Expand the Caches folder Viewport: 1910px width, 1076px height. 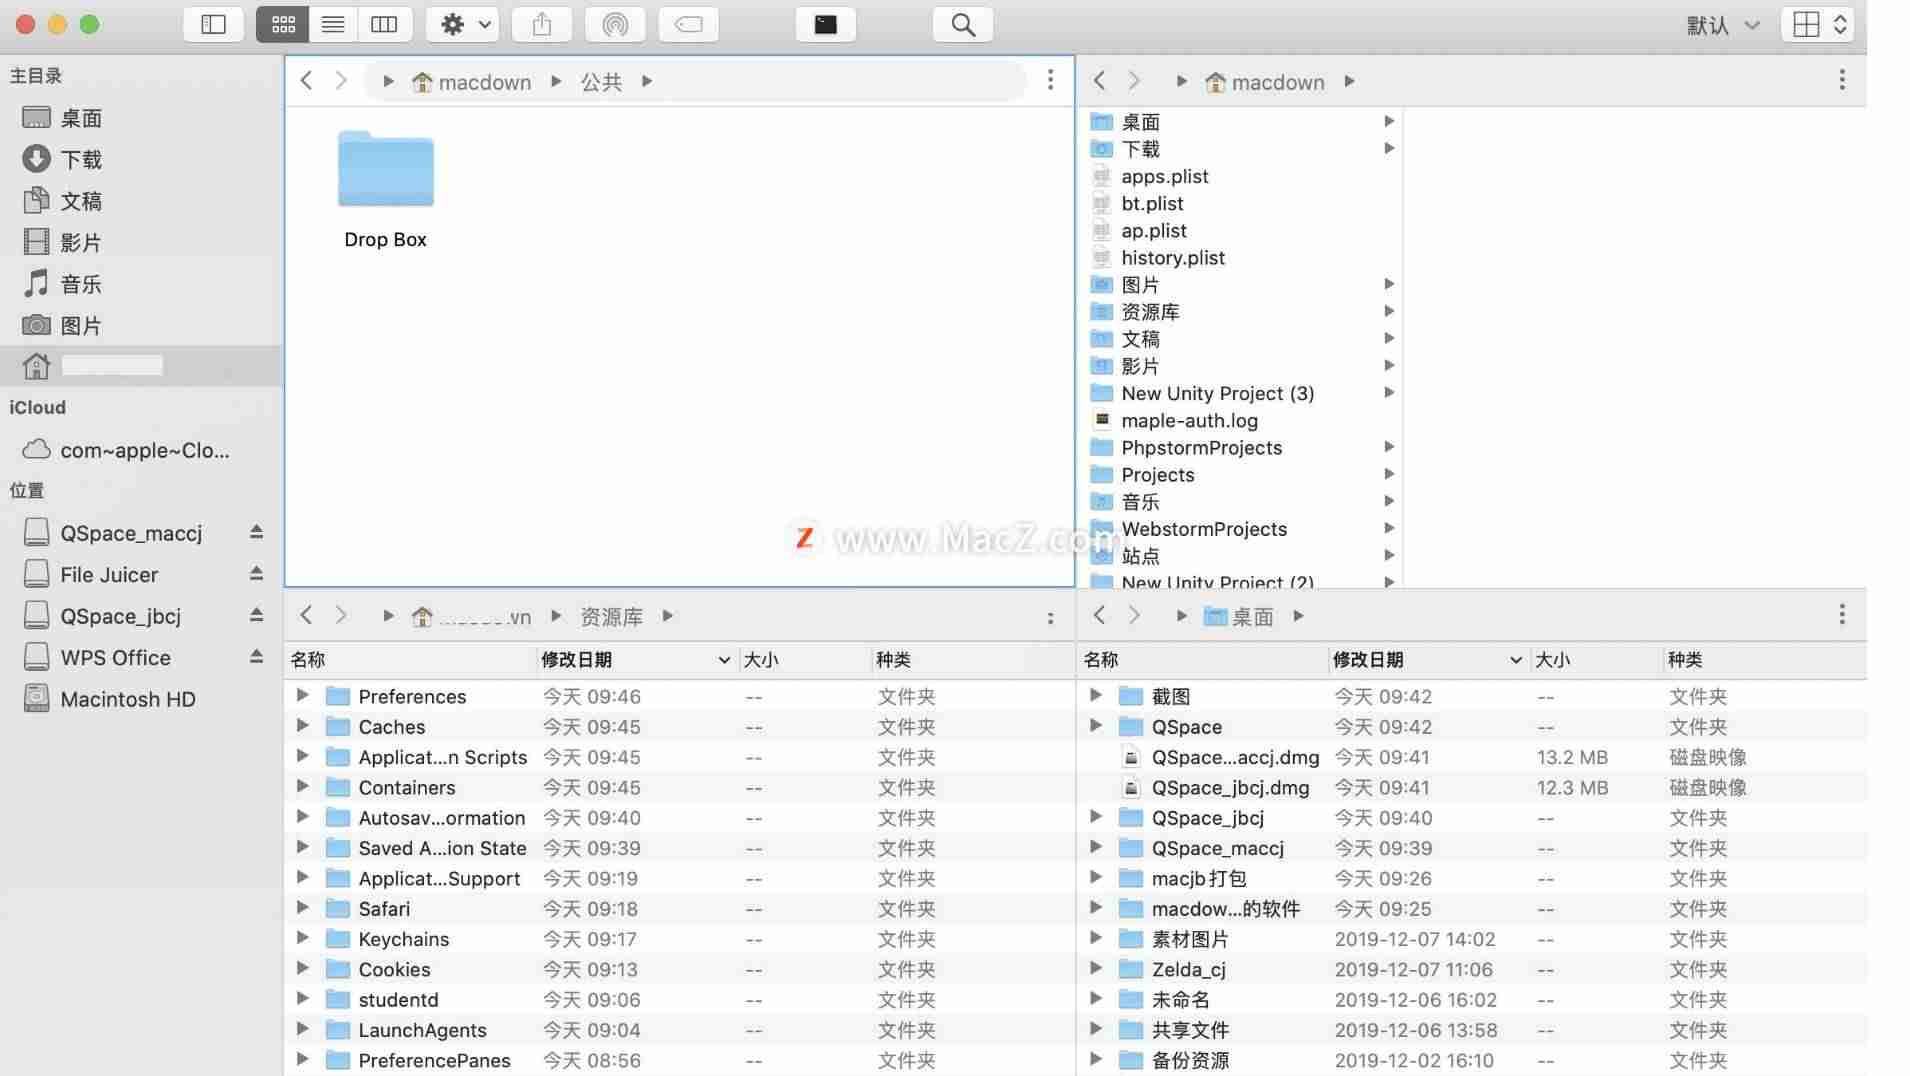click(302, 726)
